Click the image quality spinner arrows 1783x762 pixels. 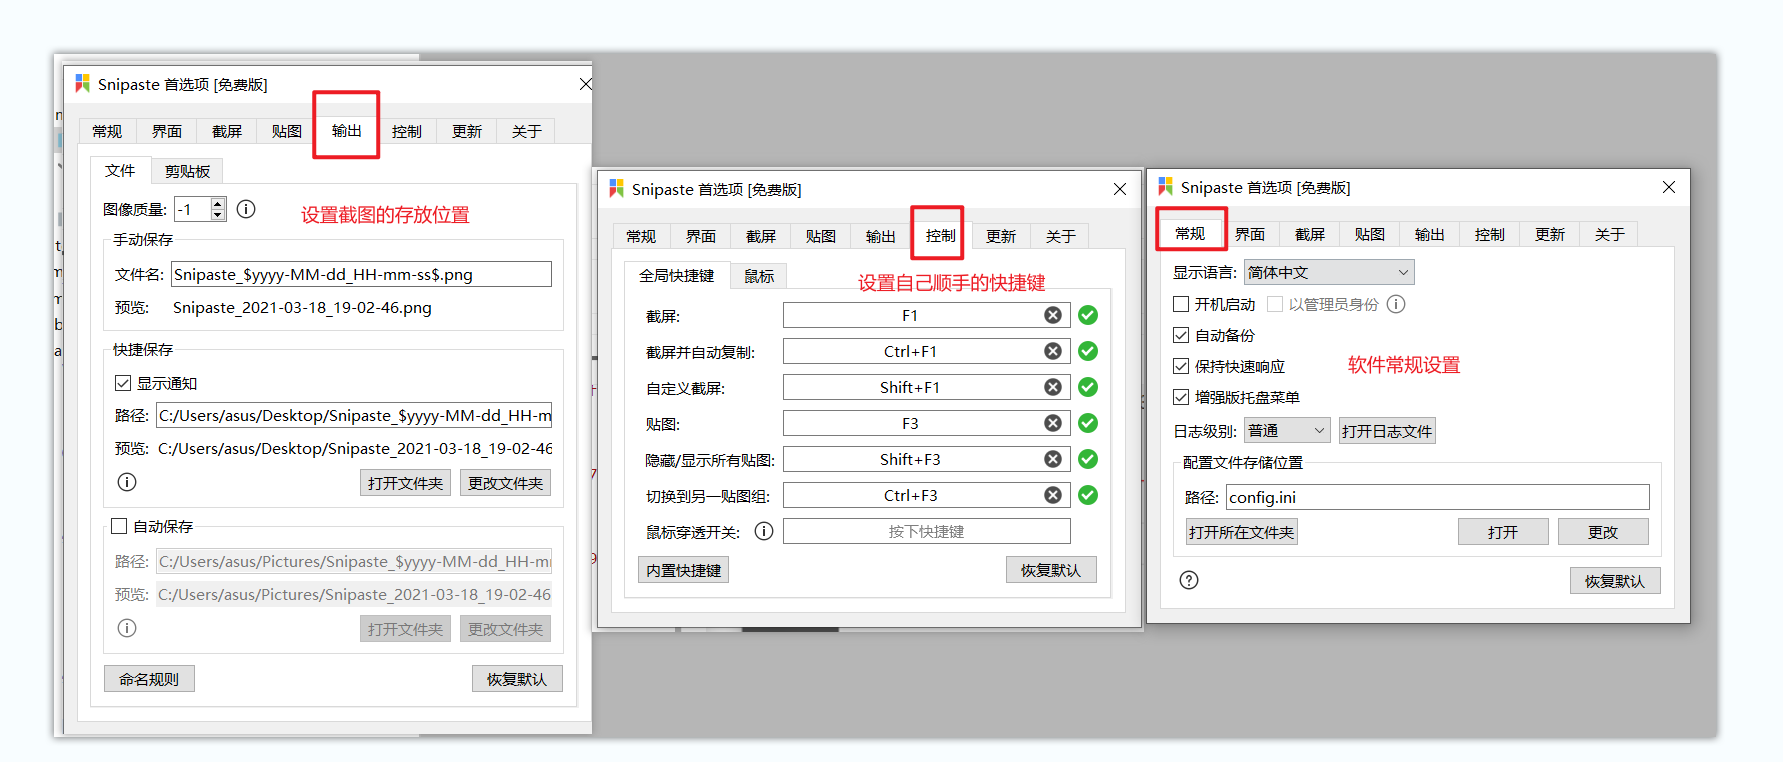coord(218,209)
